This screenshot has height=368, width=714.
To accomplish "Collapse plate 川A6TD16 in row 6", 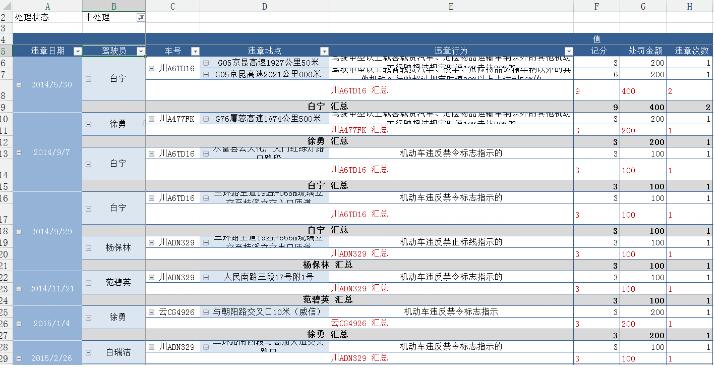I will (152, 69).
